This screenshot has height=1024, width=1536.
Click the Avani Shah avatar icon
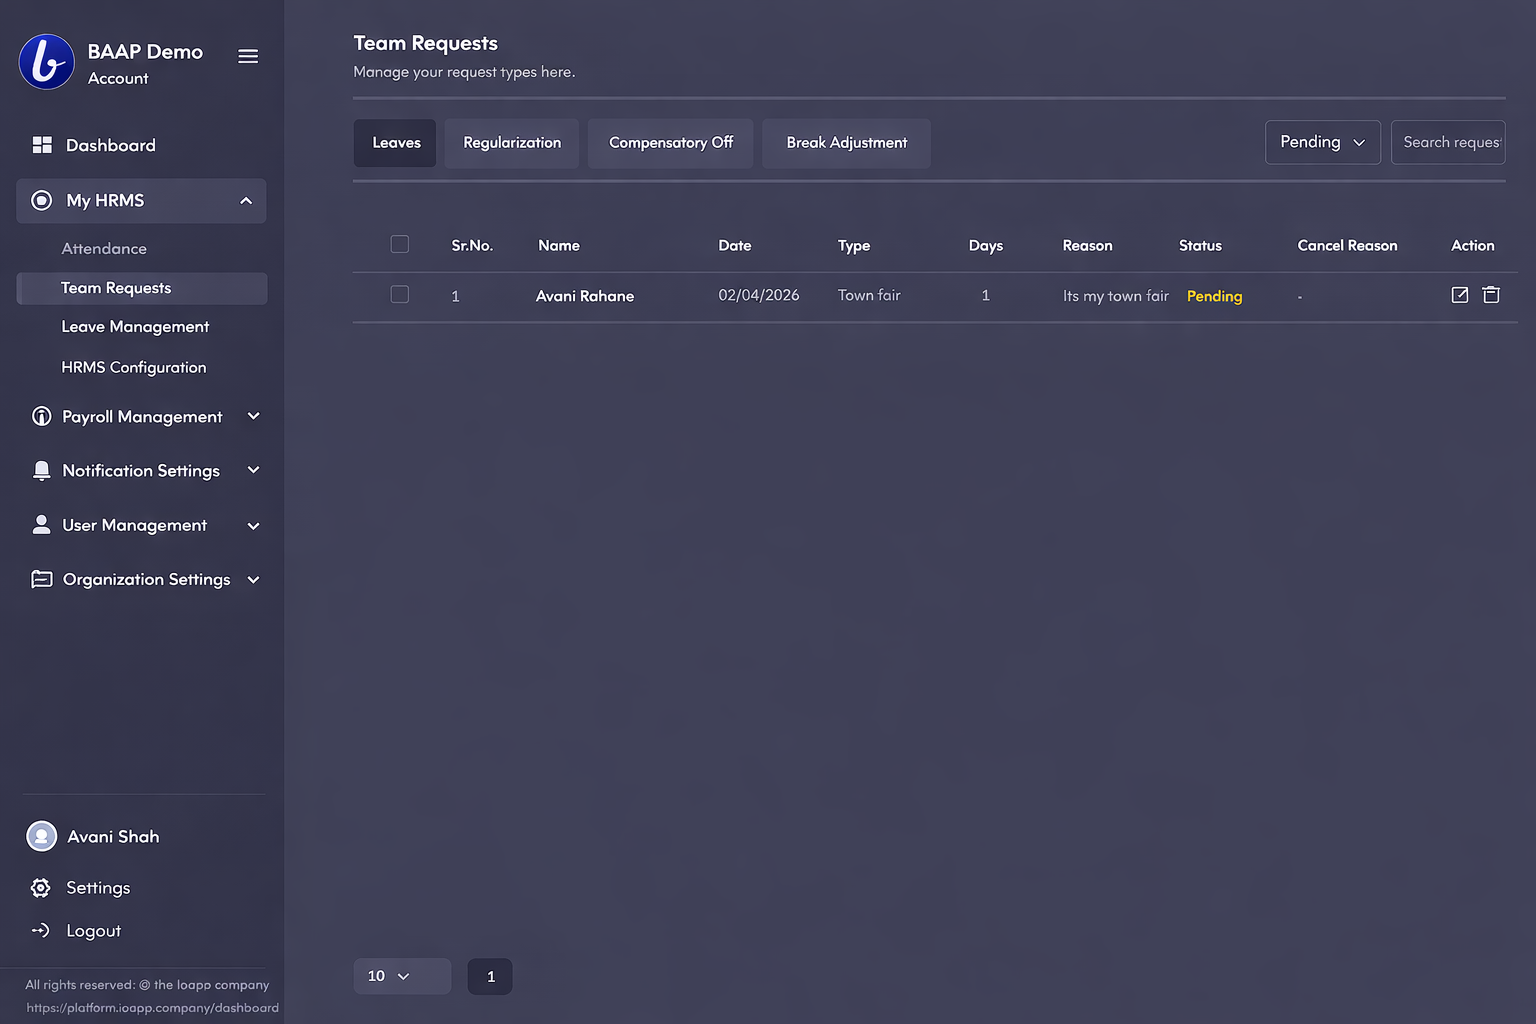[x=42, y=836]
